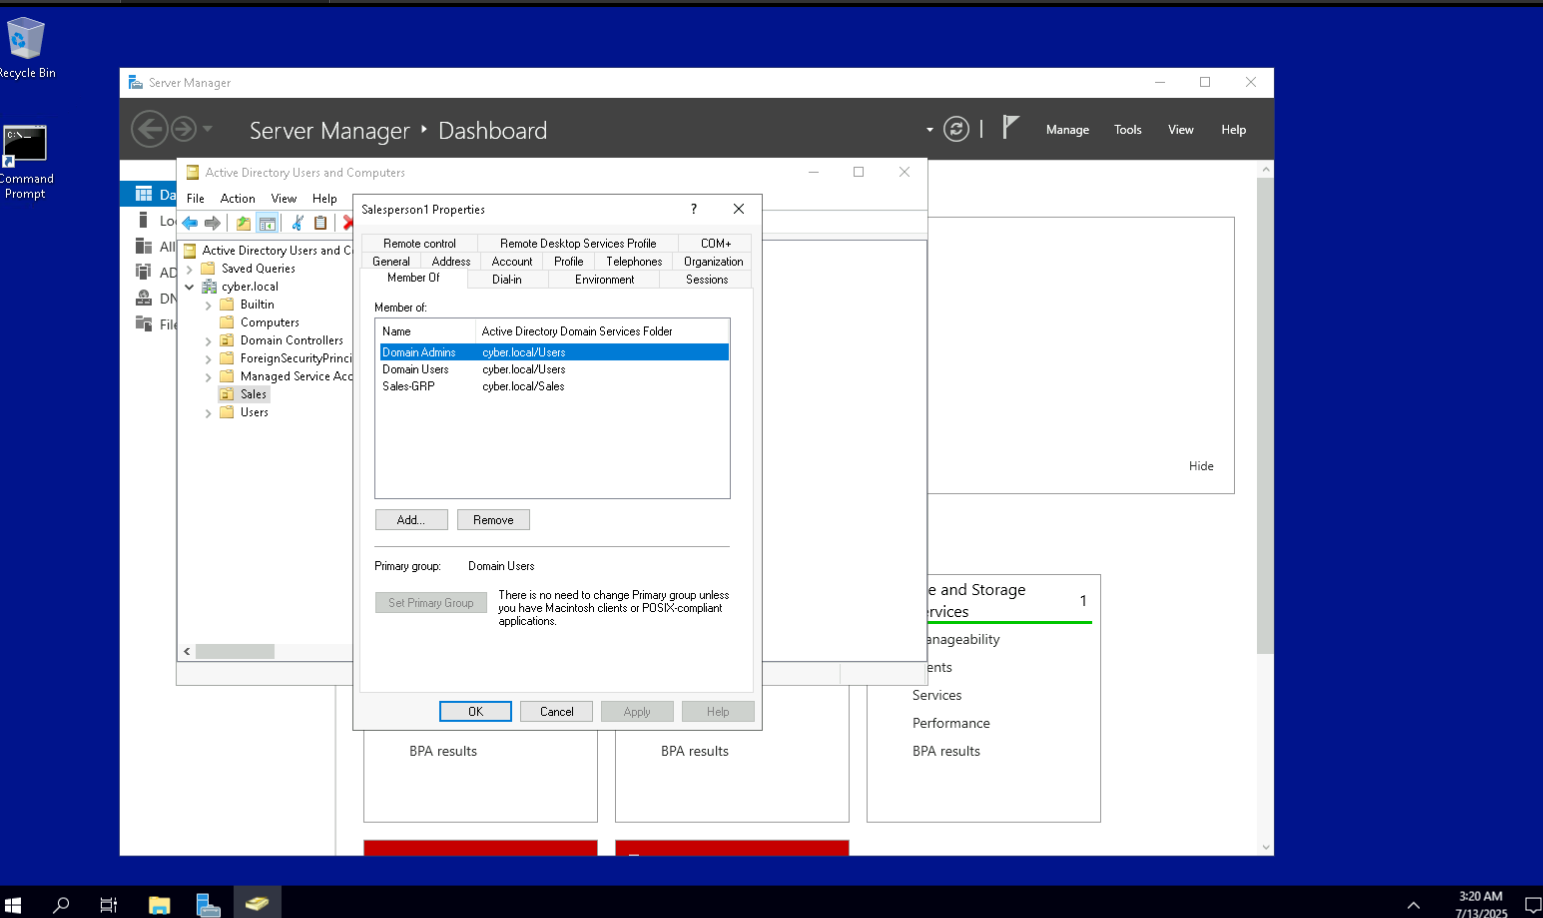Image resolution: width=1543 pixels, height=918 pixels.
Task: Select Local Server icon in sidebar
Action: pos(143,220)
